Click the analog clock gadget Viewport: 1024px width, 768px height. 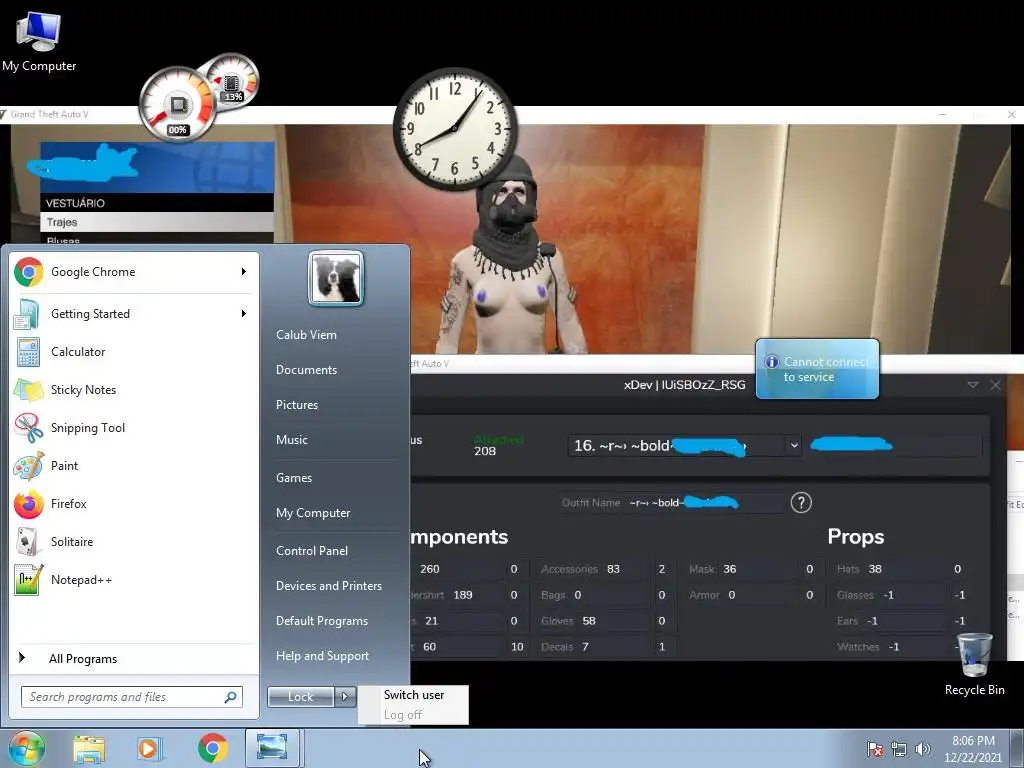tap(455, 129)
